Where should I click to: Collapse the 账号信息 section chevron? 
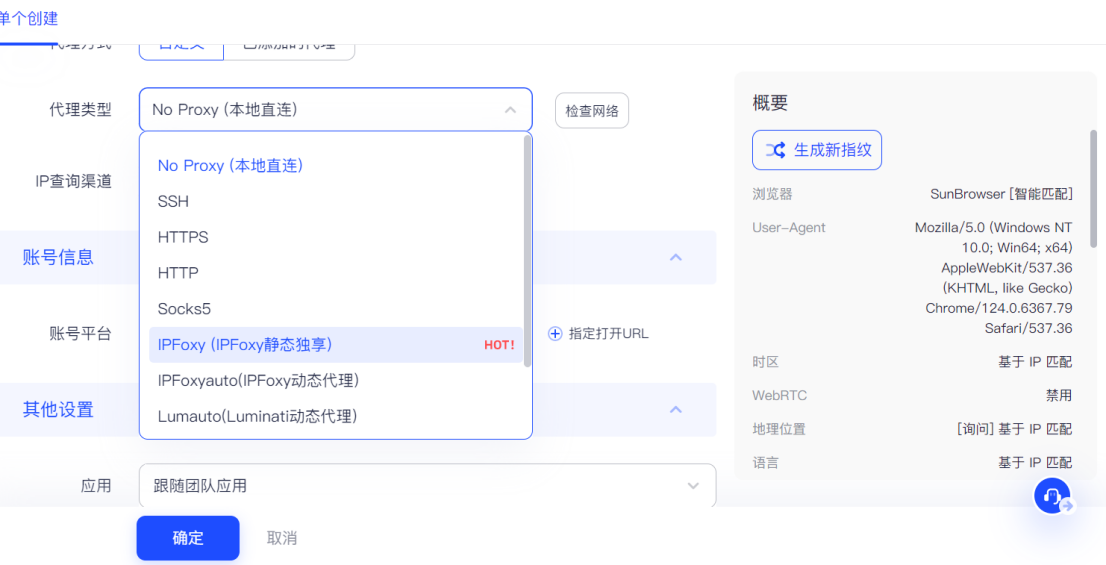pos(676,257)
